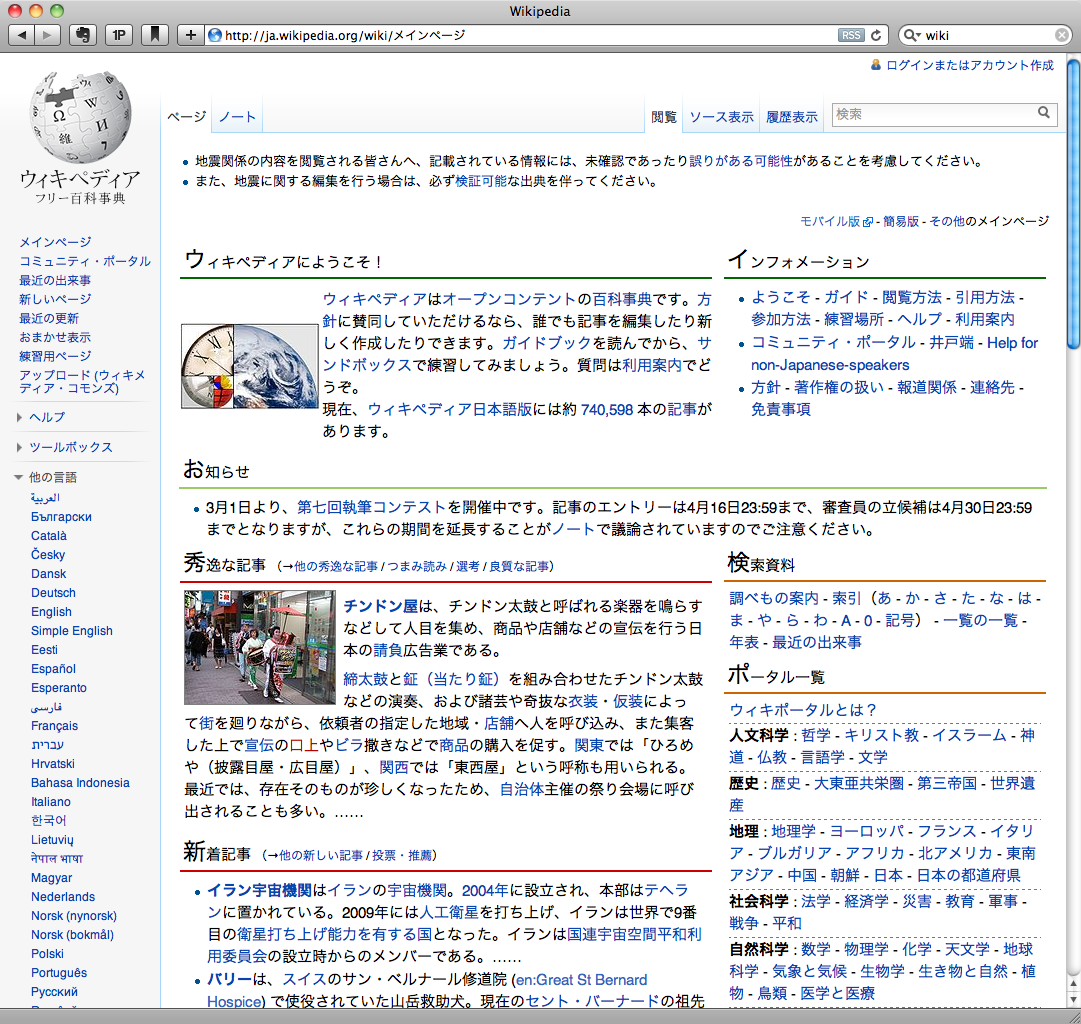This screenshot has width=1081, height=1024.
Task: Open メインページ in sidebar
Action: pos(55,242)
